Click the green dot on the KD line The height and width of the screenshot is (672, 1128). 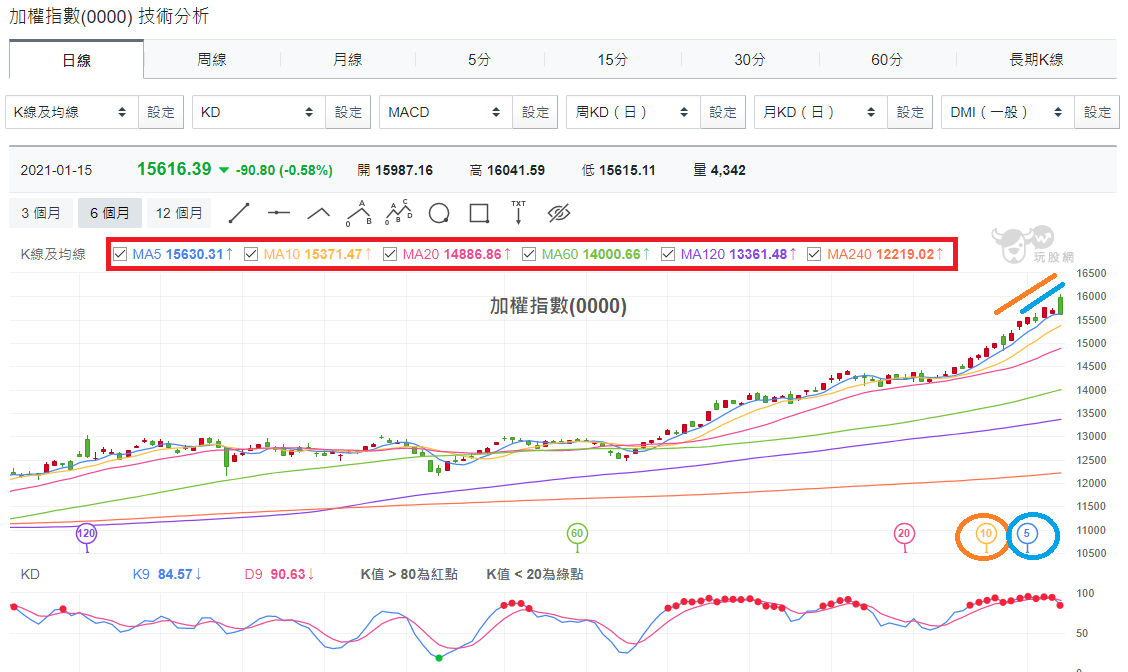coord(439,658)
